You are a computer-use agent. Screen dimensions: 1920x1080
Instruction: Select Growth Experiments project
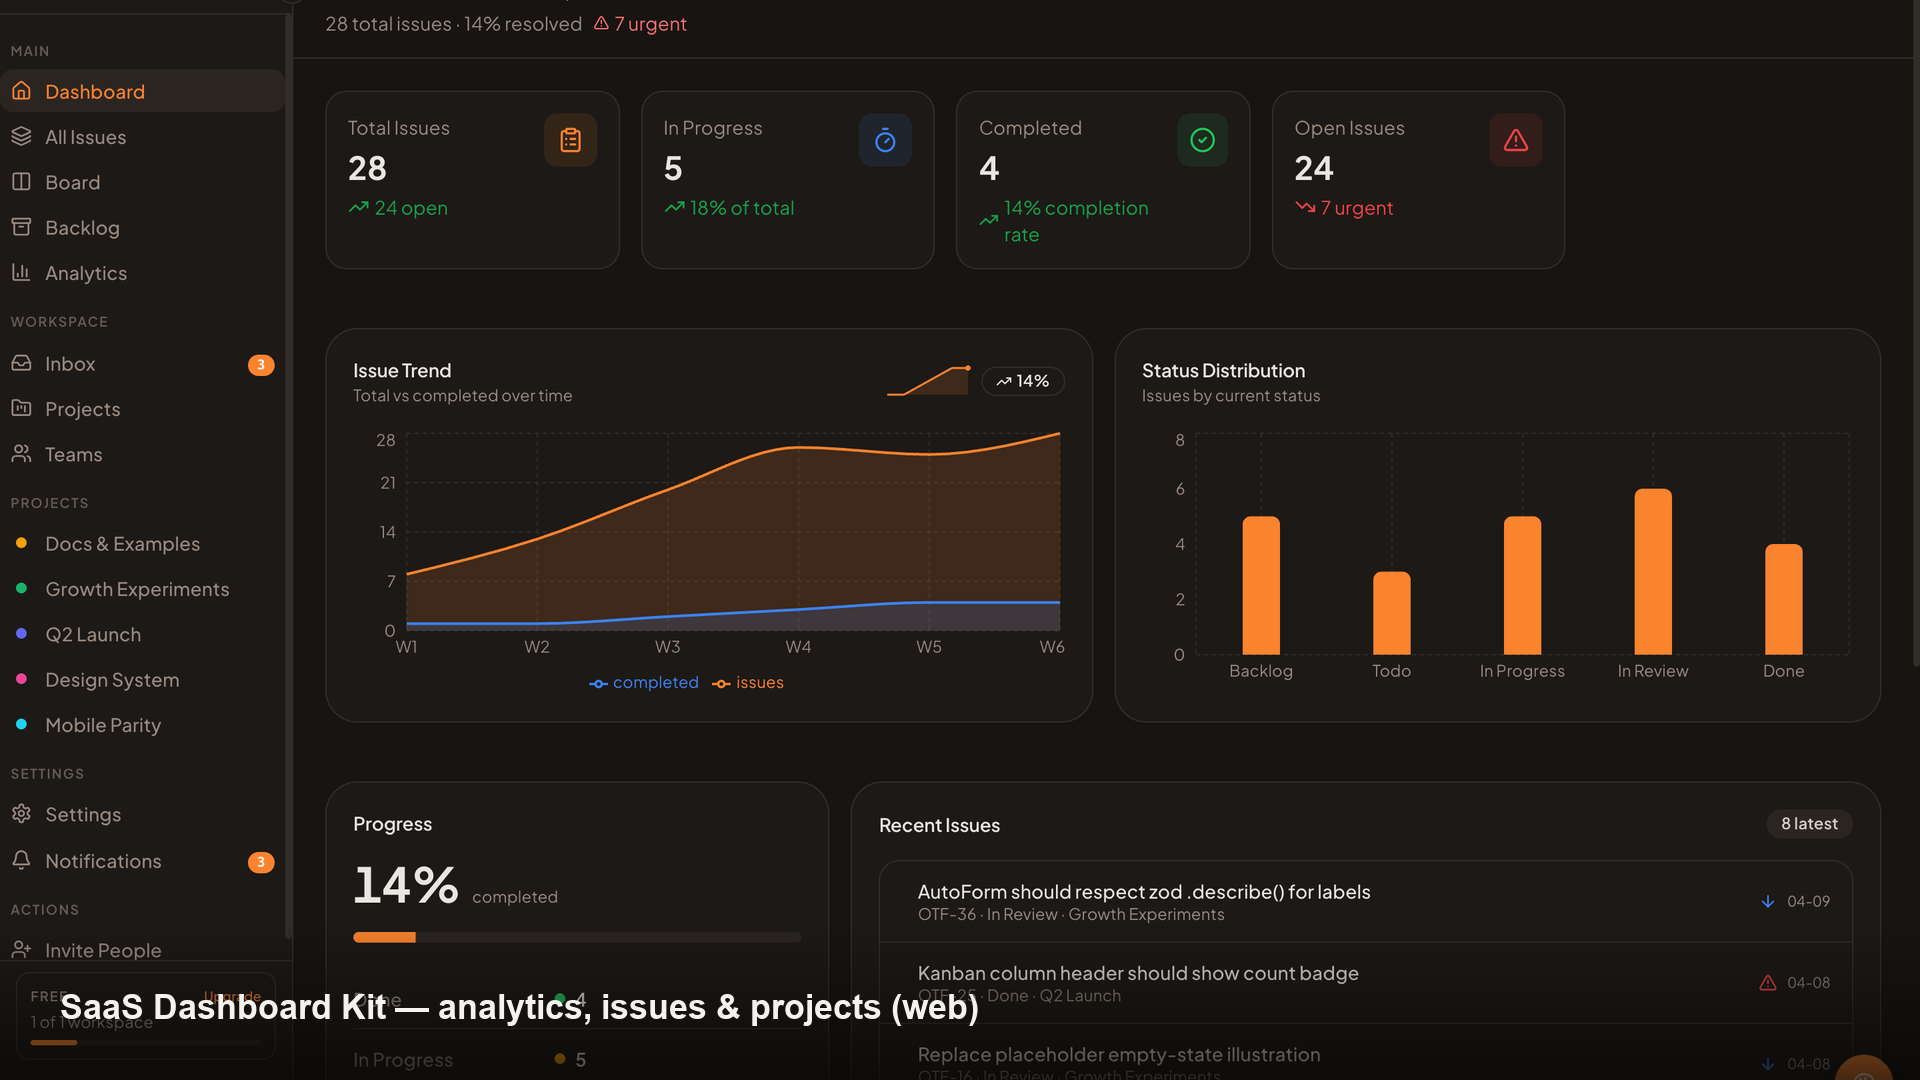tap(144, 589)
